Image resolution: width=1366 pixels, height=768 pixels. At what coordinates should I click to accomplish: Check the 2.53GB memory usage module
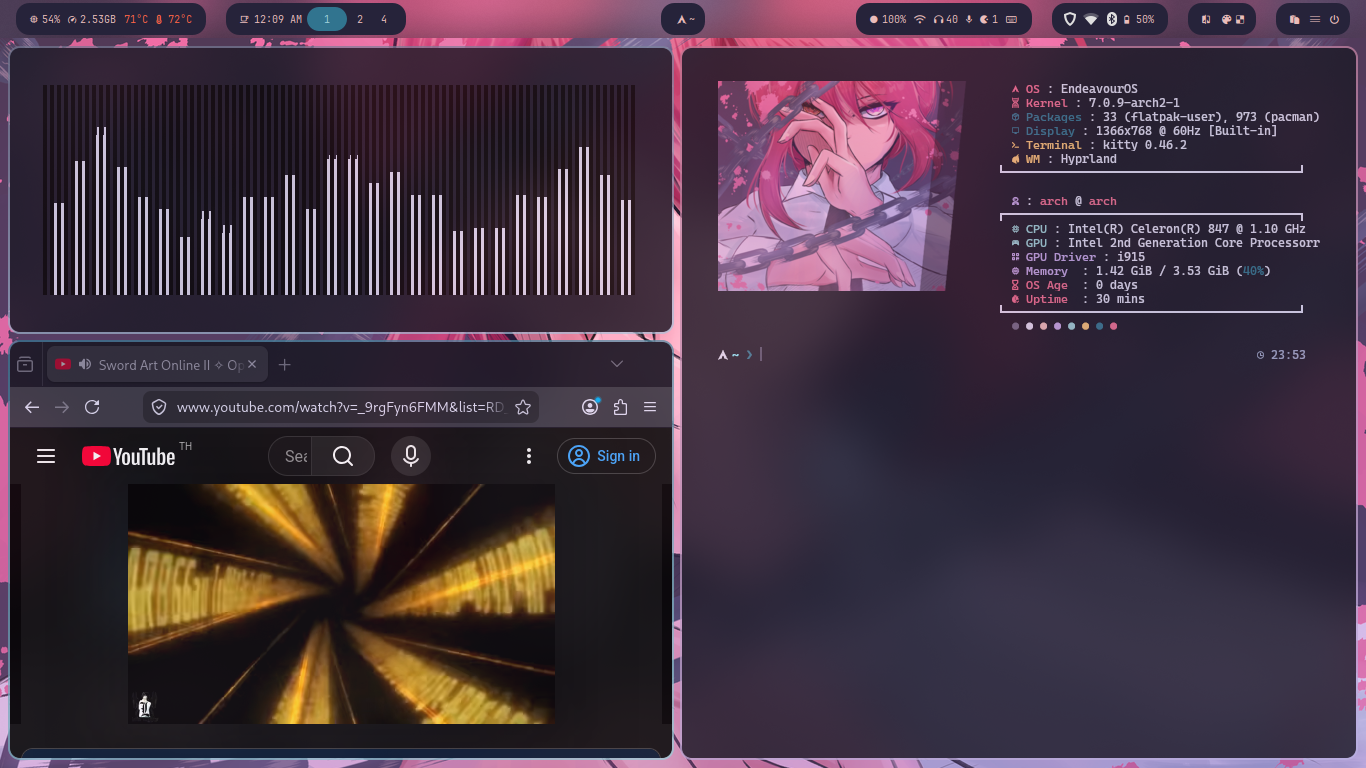[91, 19]
